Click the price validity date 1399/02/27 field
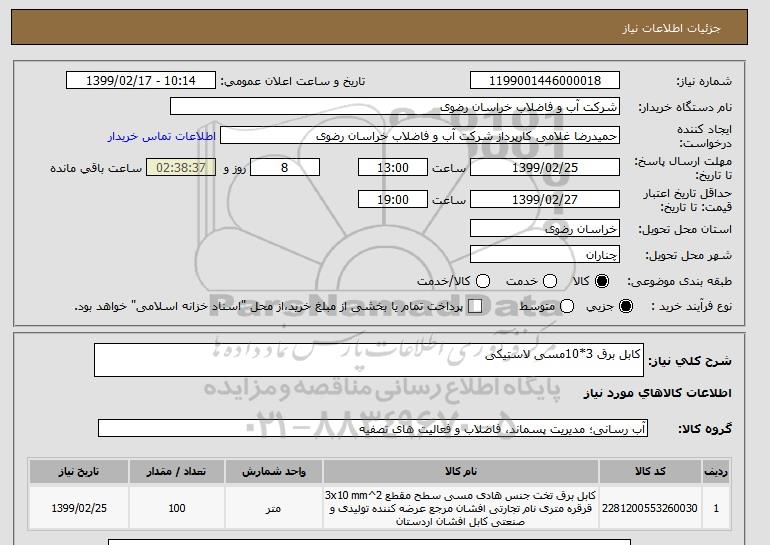The height and width of the screenshot is (545, 770). (545, 199)
